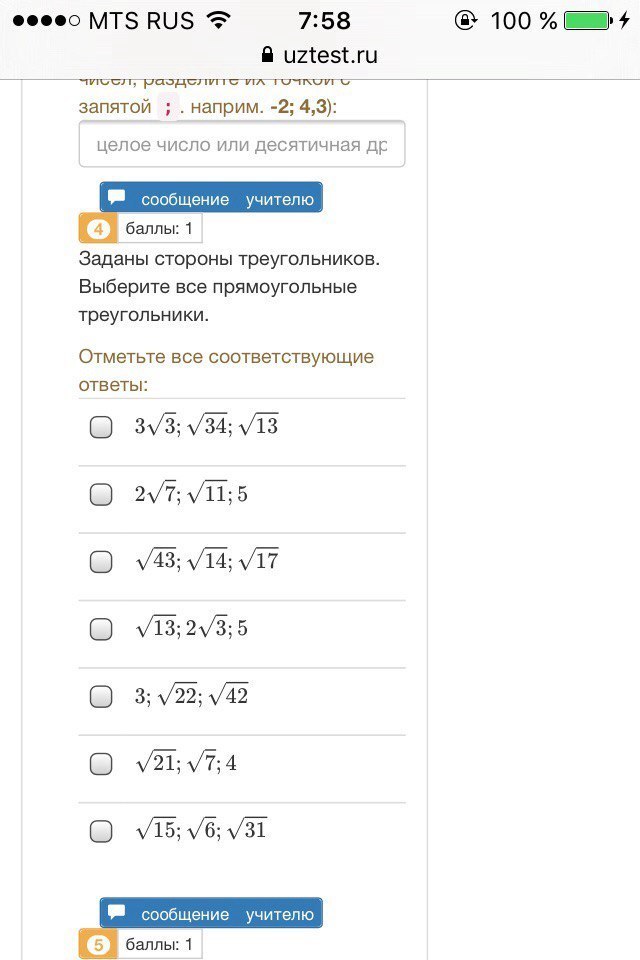Click the answer input field above question 4
Image resolution: width=640 pixels, height=960 pixels.
(242, 145)
